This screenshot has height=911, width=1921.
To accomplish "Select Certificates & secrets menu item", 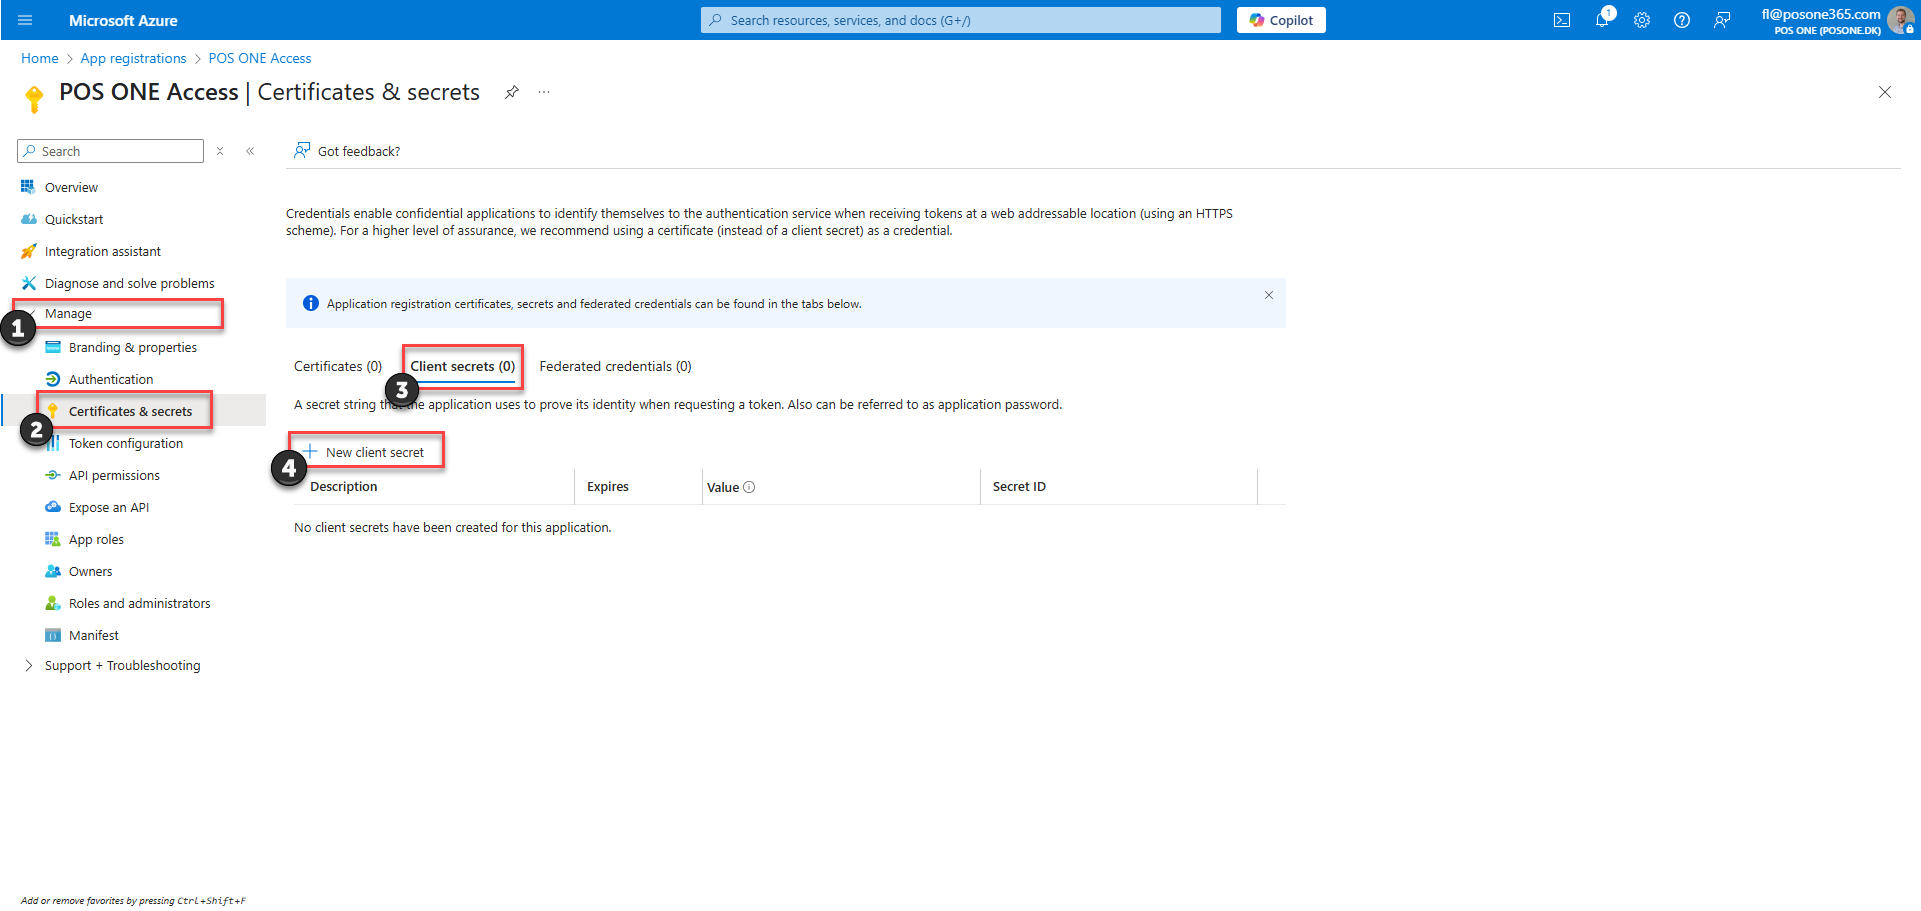I will (130, 411).
